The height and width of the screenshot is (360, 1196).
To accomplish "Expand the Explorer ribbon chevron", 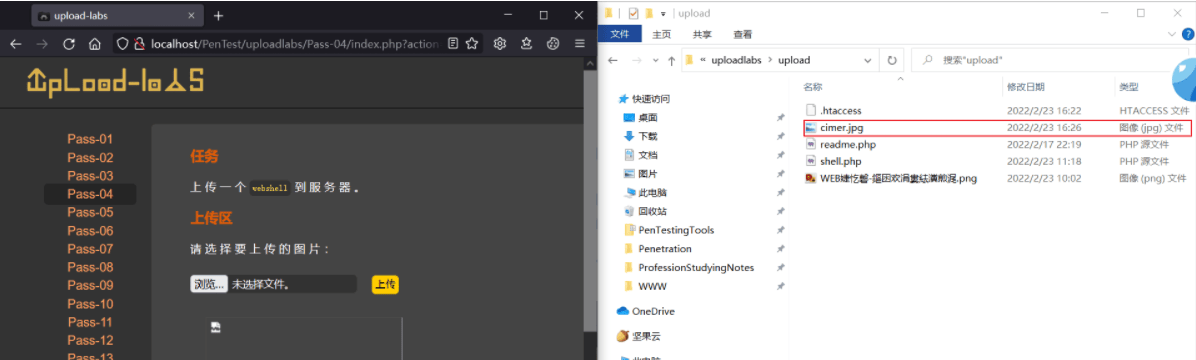I will click(x=1172, y=34).
